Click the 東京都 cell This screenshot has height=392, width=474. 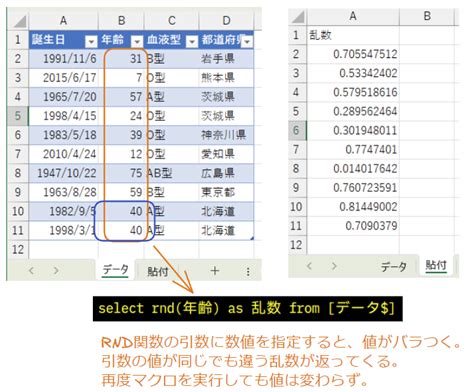click(226, 192)
